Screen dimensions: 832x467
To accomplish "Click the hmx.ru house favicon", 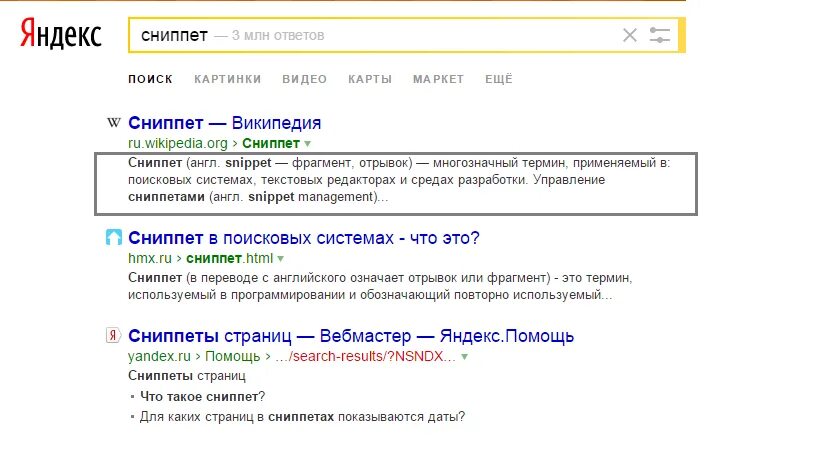I will tap(114, 237).
